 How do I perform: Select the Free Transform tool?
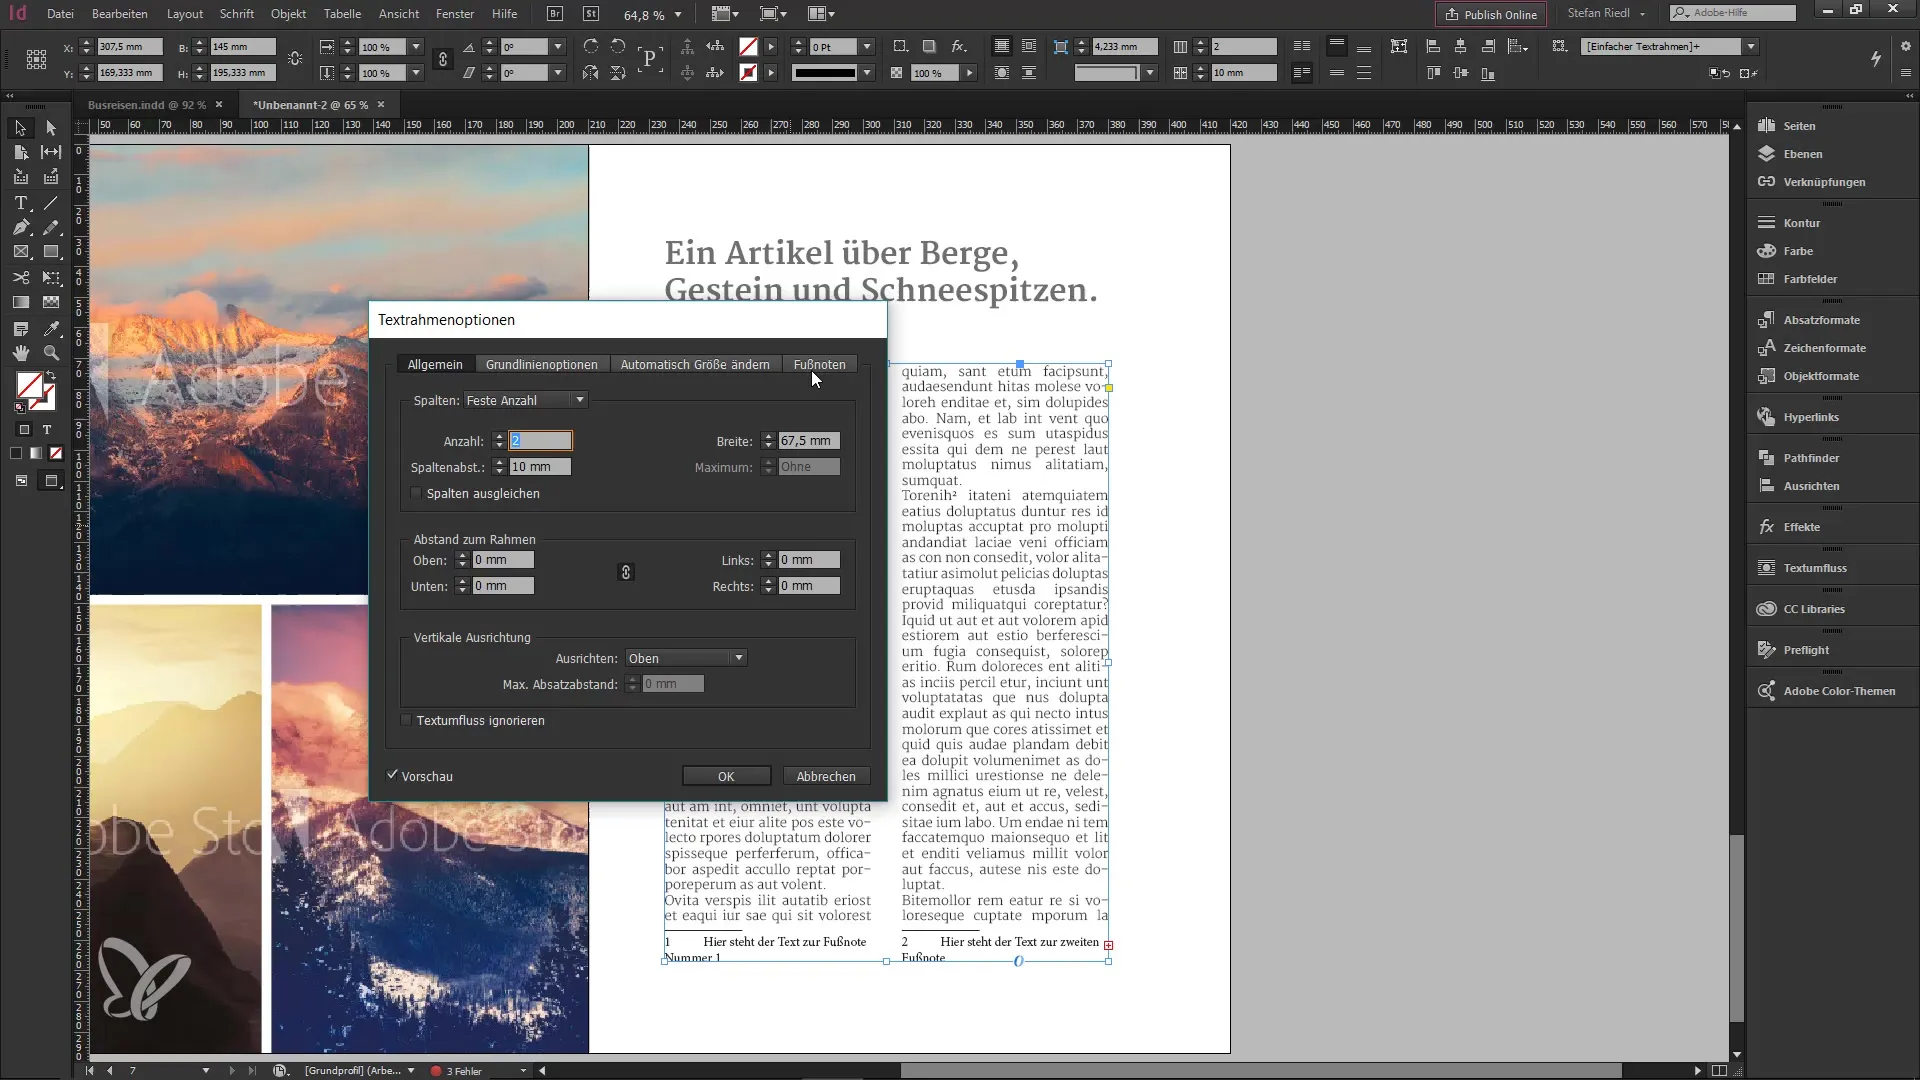pyautogui.click(x=51, y=277)
